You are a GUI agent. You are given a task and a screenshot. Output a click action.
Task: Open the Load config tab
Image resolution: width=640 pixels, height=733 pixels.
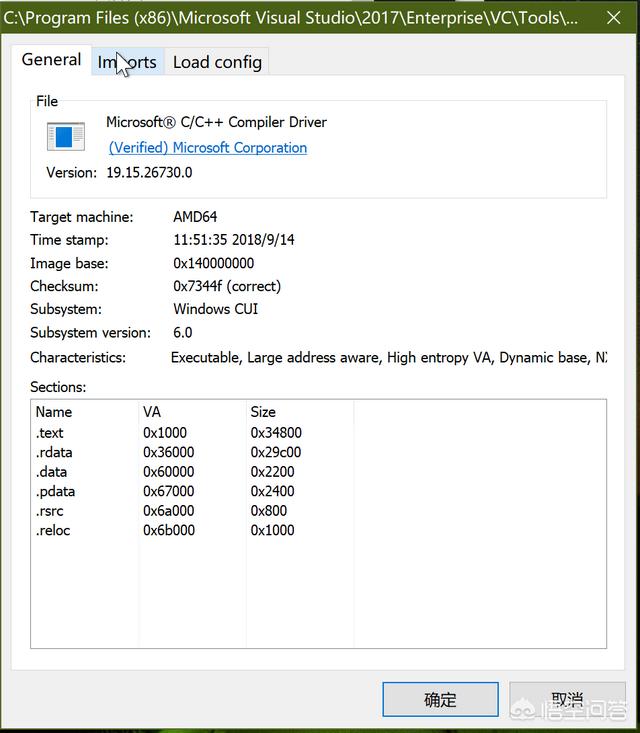(x=217, y=62)
